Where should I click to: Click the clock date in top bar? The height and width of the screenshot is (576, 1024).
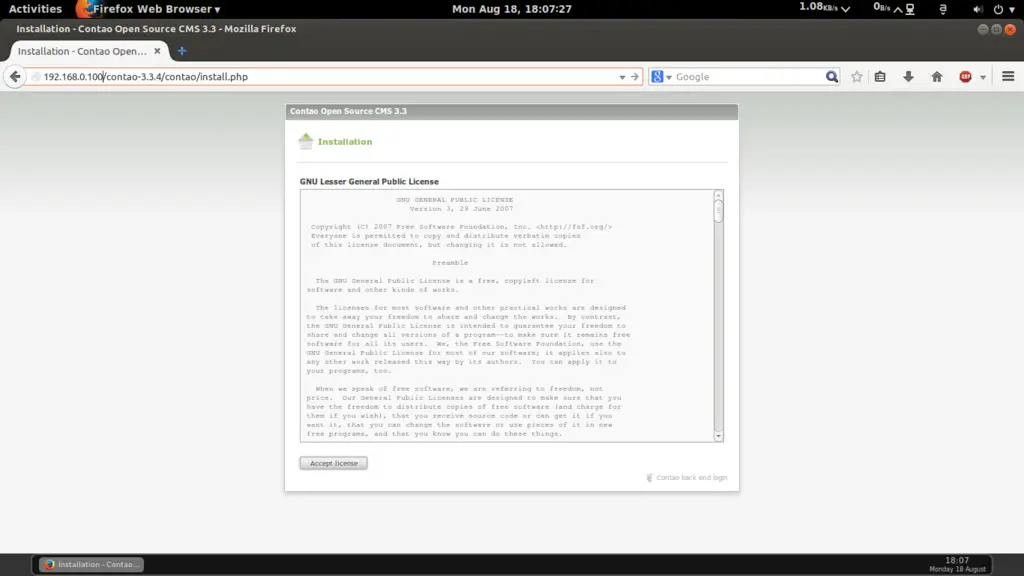[x=511, y=8]
